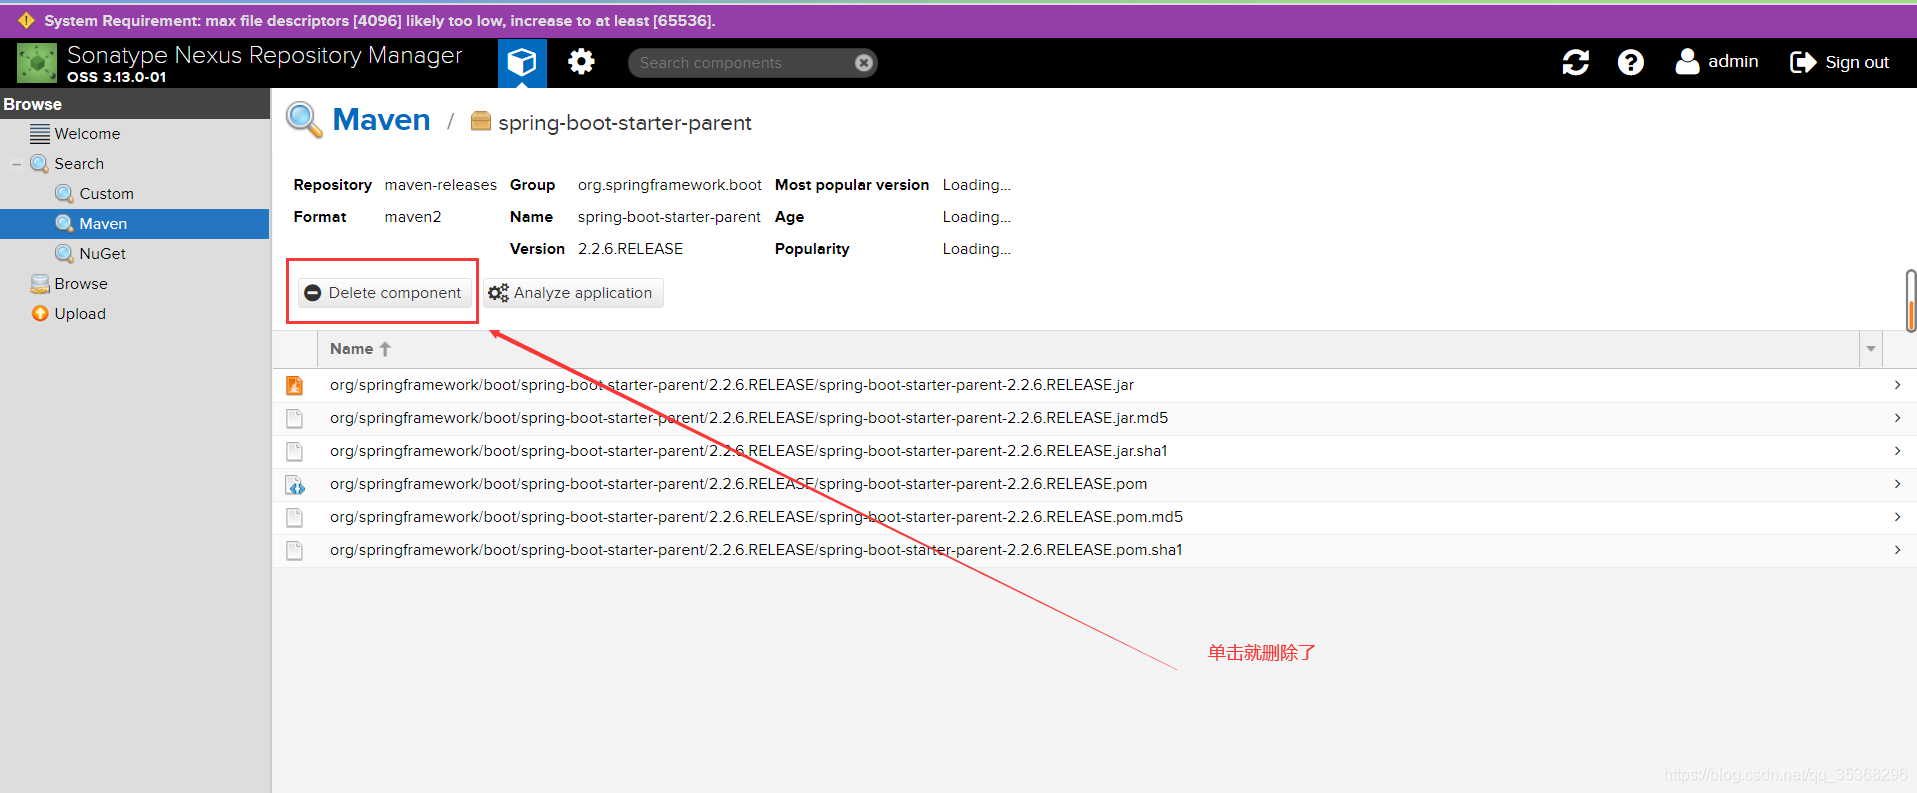Image resolution: width=1917 pixels, height=793 pixels.
Task: Open the Help question mark menu
Action: click(1631, 62)
